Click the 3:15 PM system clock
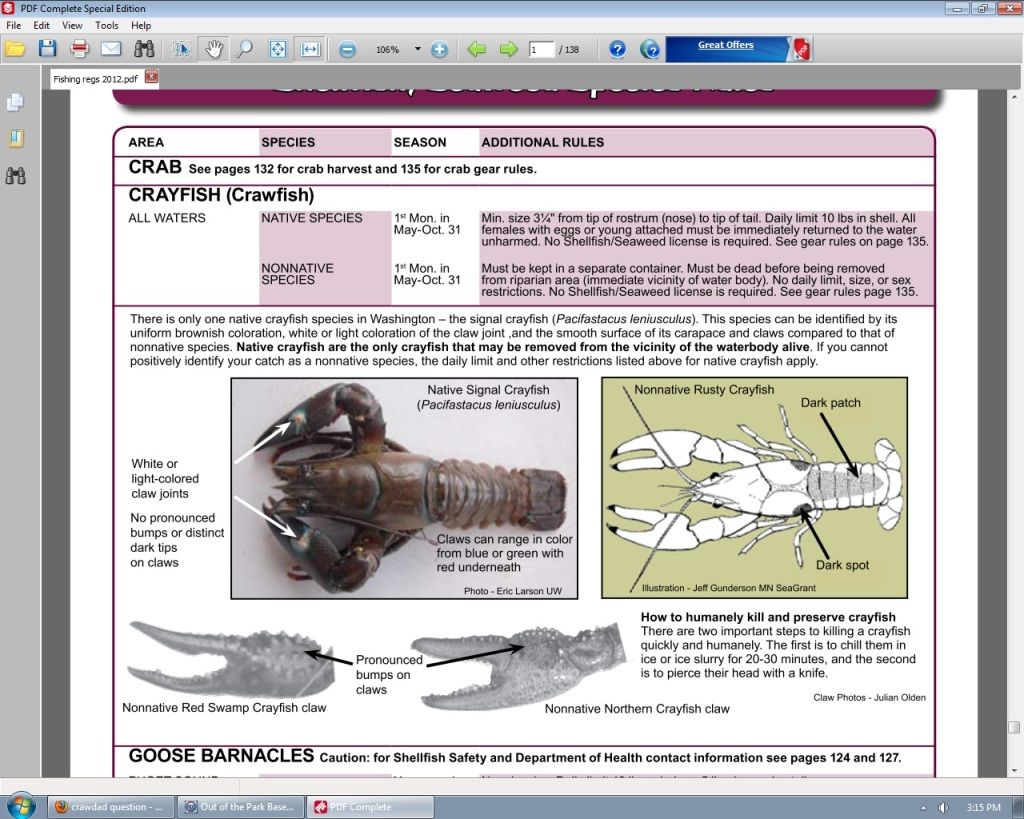 [984, 807]
